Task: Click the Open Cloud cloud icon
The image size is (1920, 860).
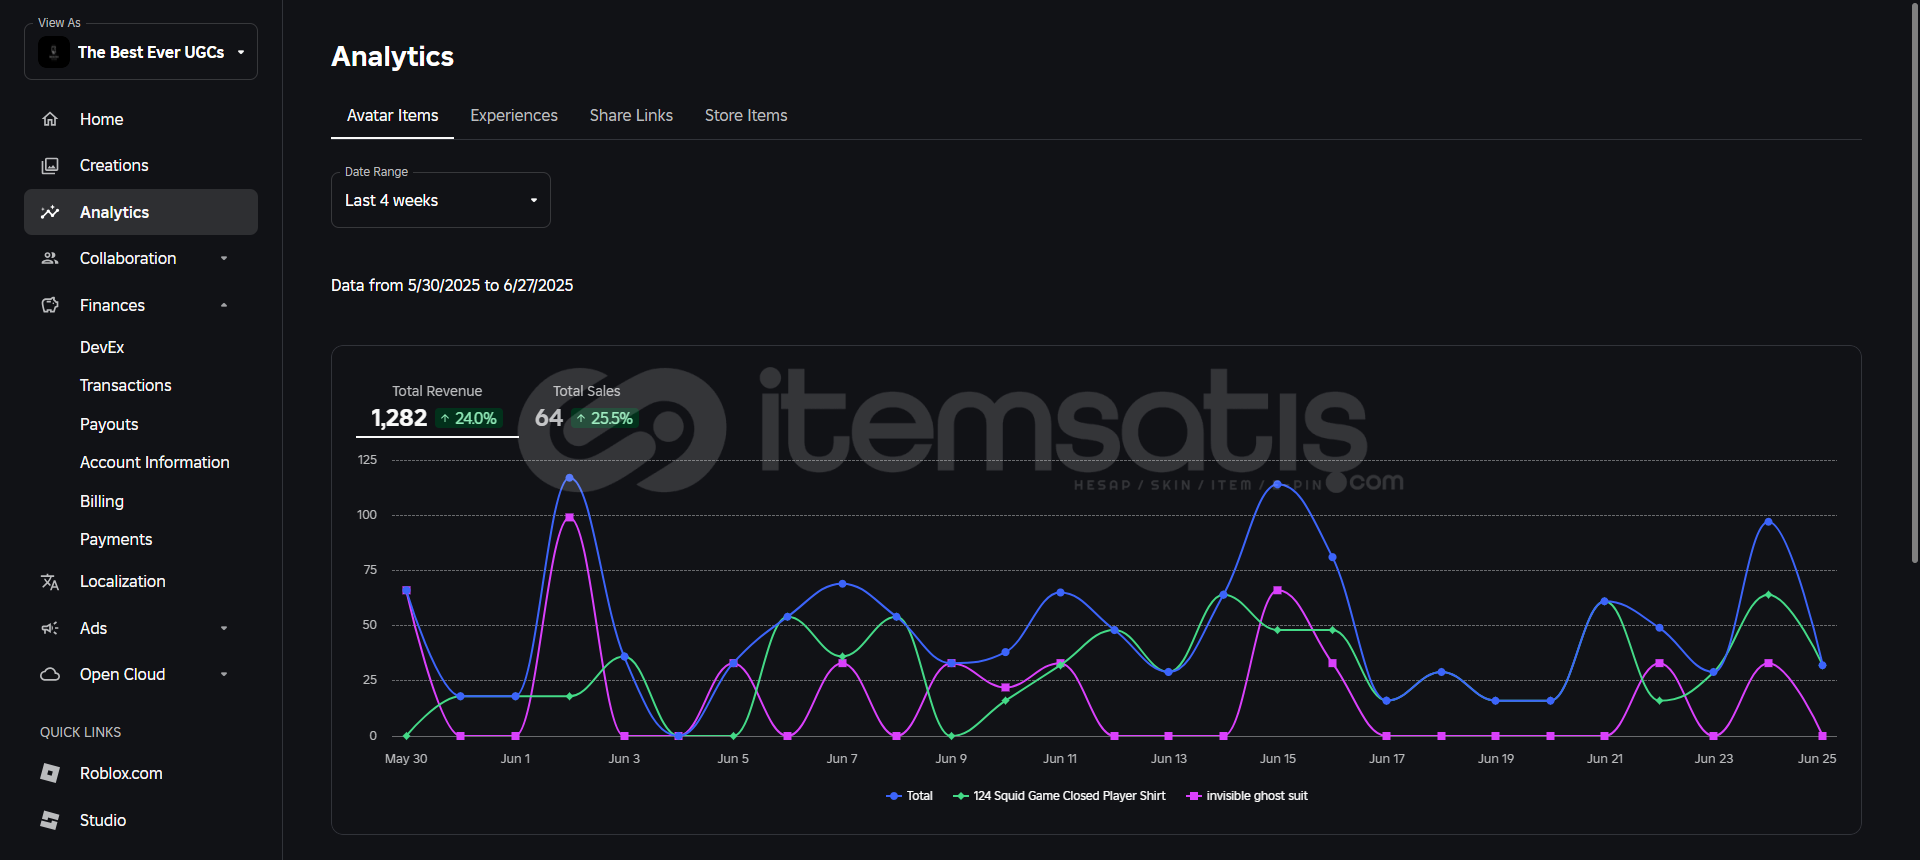Action: pos(50,674)
